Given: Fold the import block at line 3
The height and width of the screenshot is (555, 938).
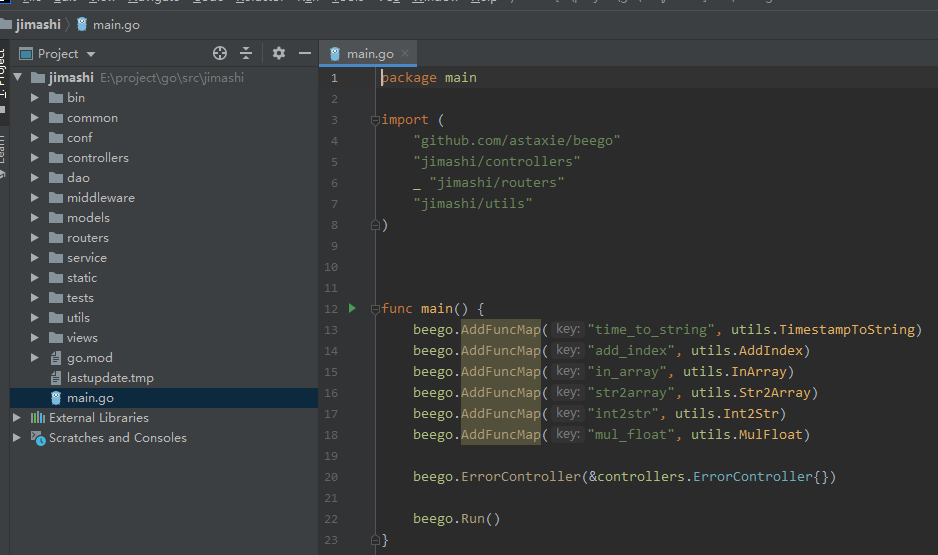Looking at the screenshot, I should pos(375,120).
